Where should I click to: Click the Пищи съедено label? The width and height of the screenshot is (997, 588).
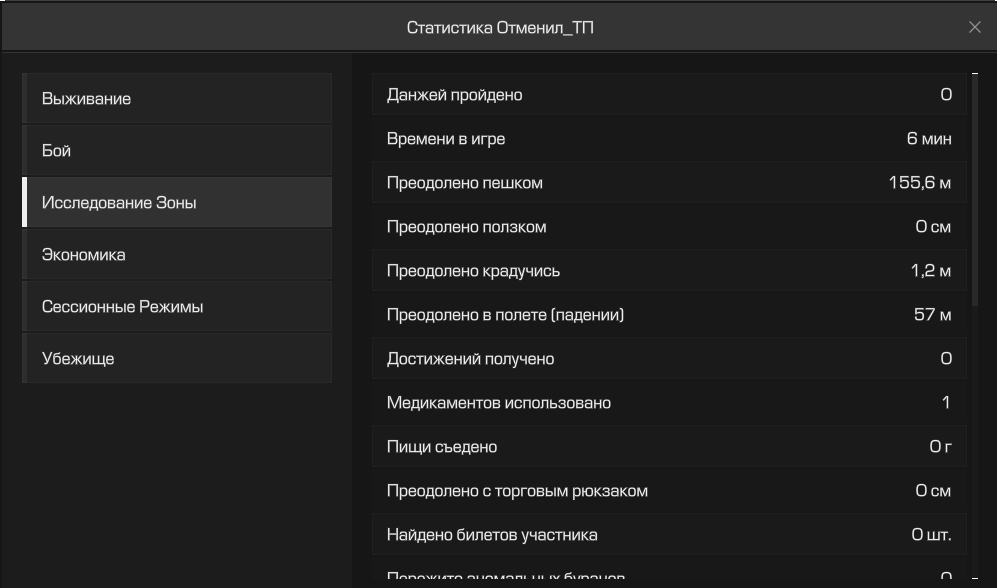click(442, 447)
